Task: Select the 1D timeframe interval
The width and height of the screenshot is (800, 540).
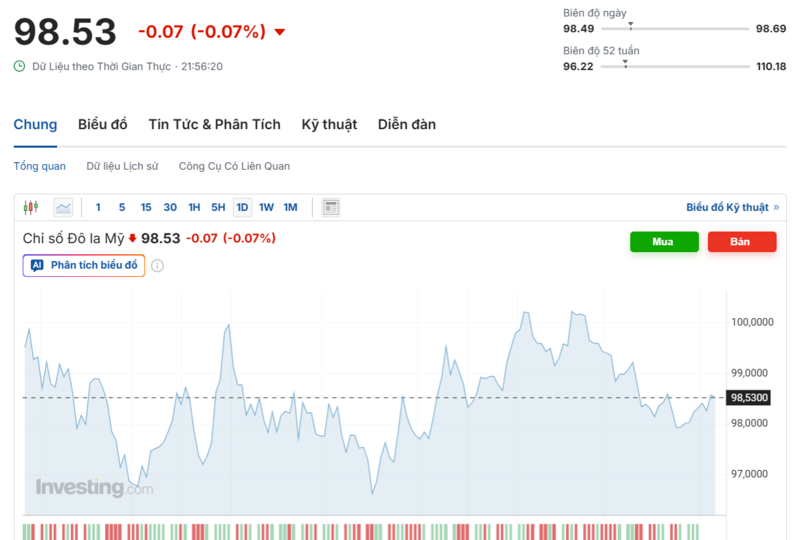Action: 242,207
